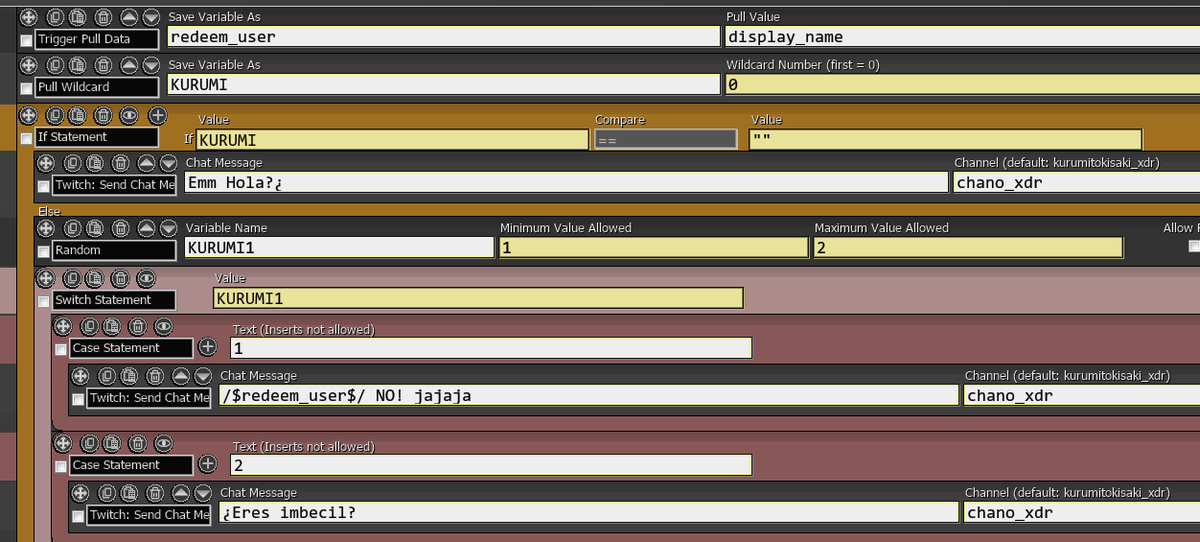Open the Trigger Pull Data command selector
This screenshot has height=542, width=1200.
click(96, 39)
